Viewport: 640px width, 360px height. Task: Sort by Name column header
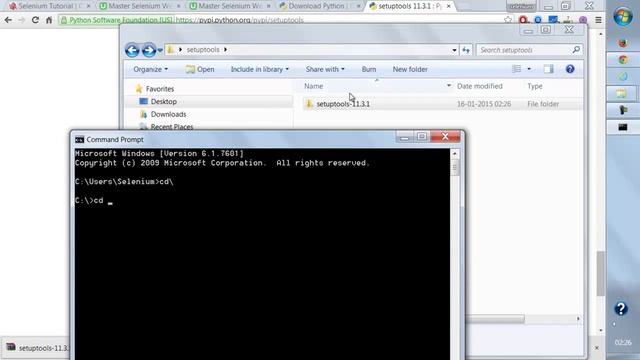[x=313, y=86]
